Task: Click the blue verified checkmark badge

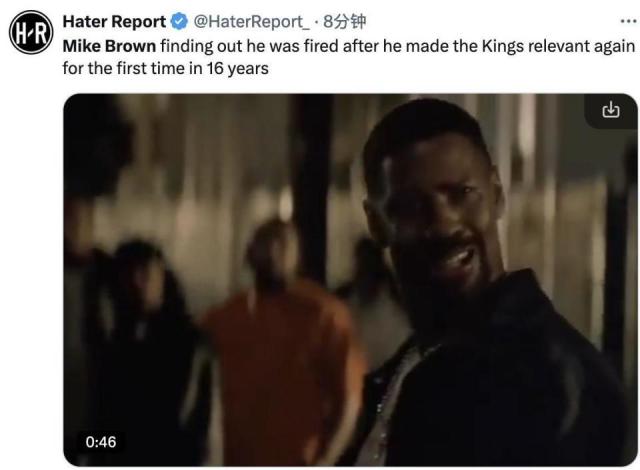Action: (178, 21)
